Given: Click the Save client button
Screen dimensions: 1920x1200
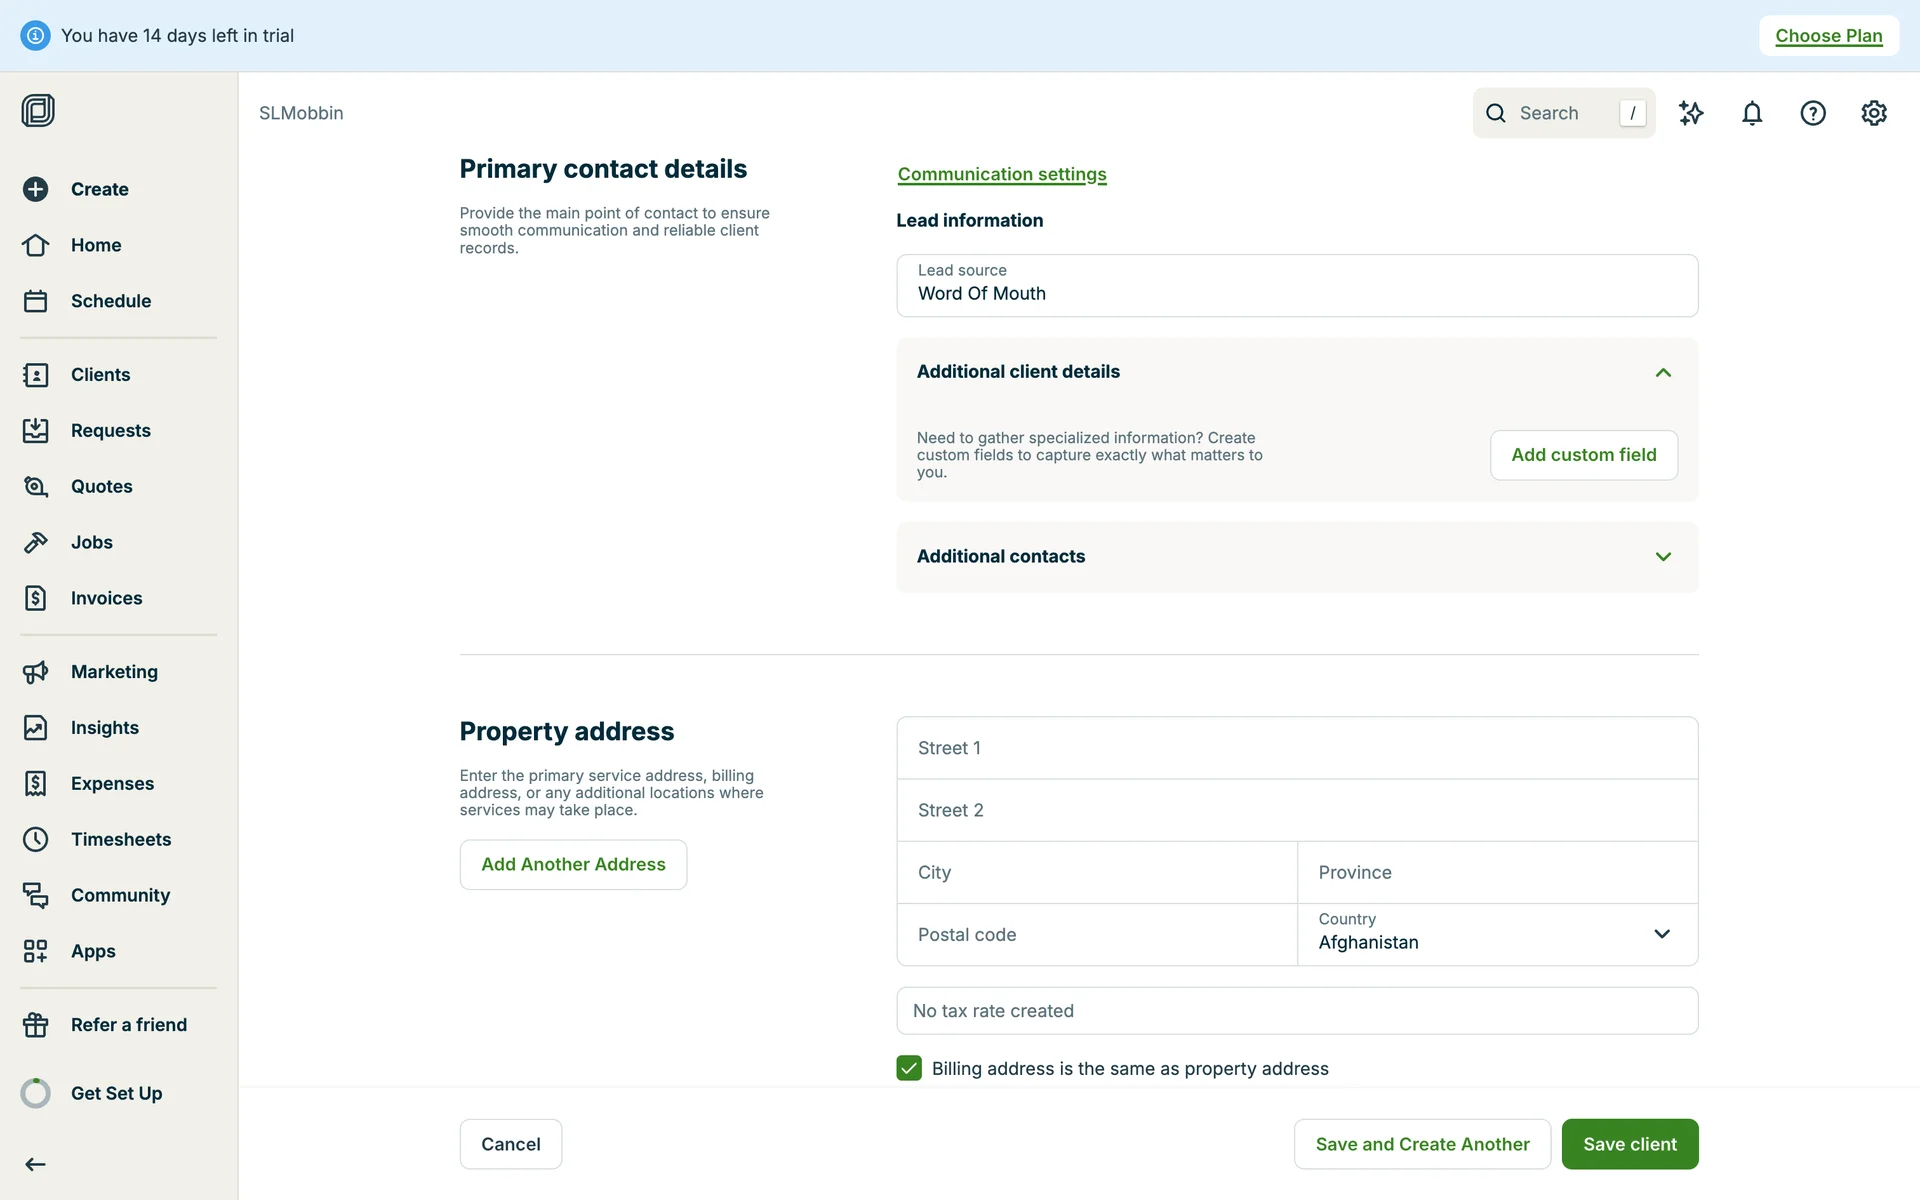Looking at the screenshot, I should pyautogui.click(x=1629, y=1144).
